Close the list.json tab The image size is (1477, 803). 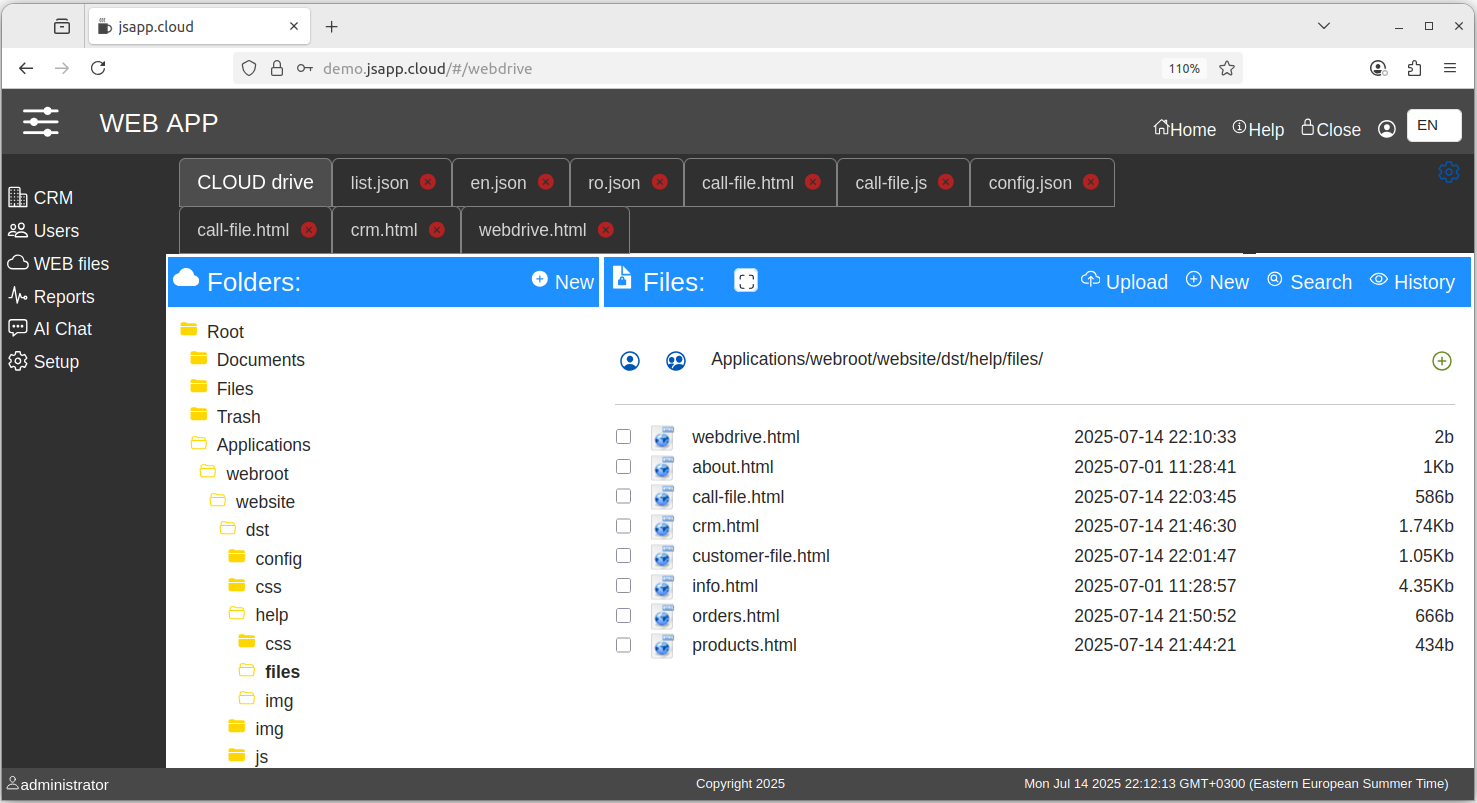428,182
